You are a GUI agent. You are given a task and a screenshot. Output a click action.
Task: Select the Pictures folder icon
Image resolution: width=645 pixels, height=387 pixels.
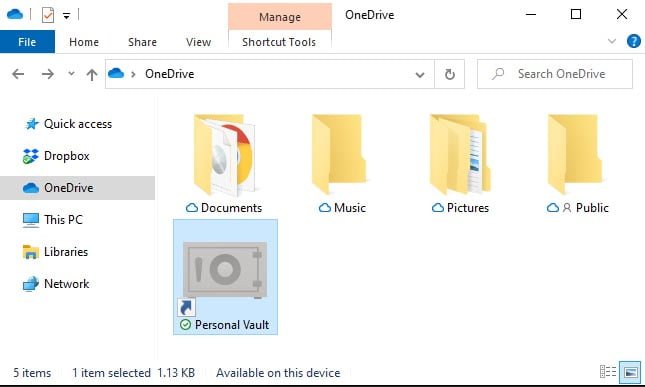click(x=460, y=154)
